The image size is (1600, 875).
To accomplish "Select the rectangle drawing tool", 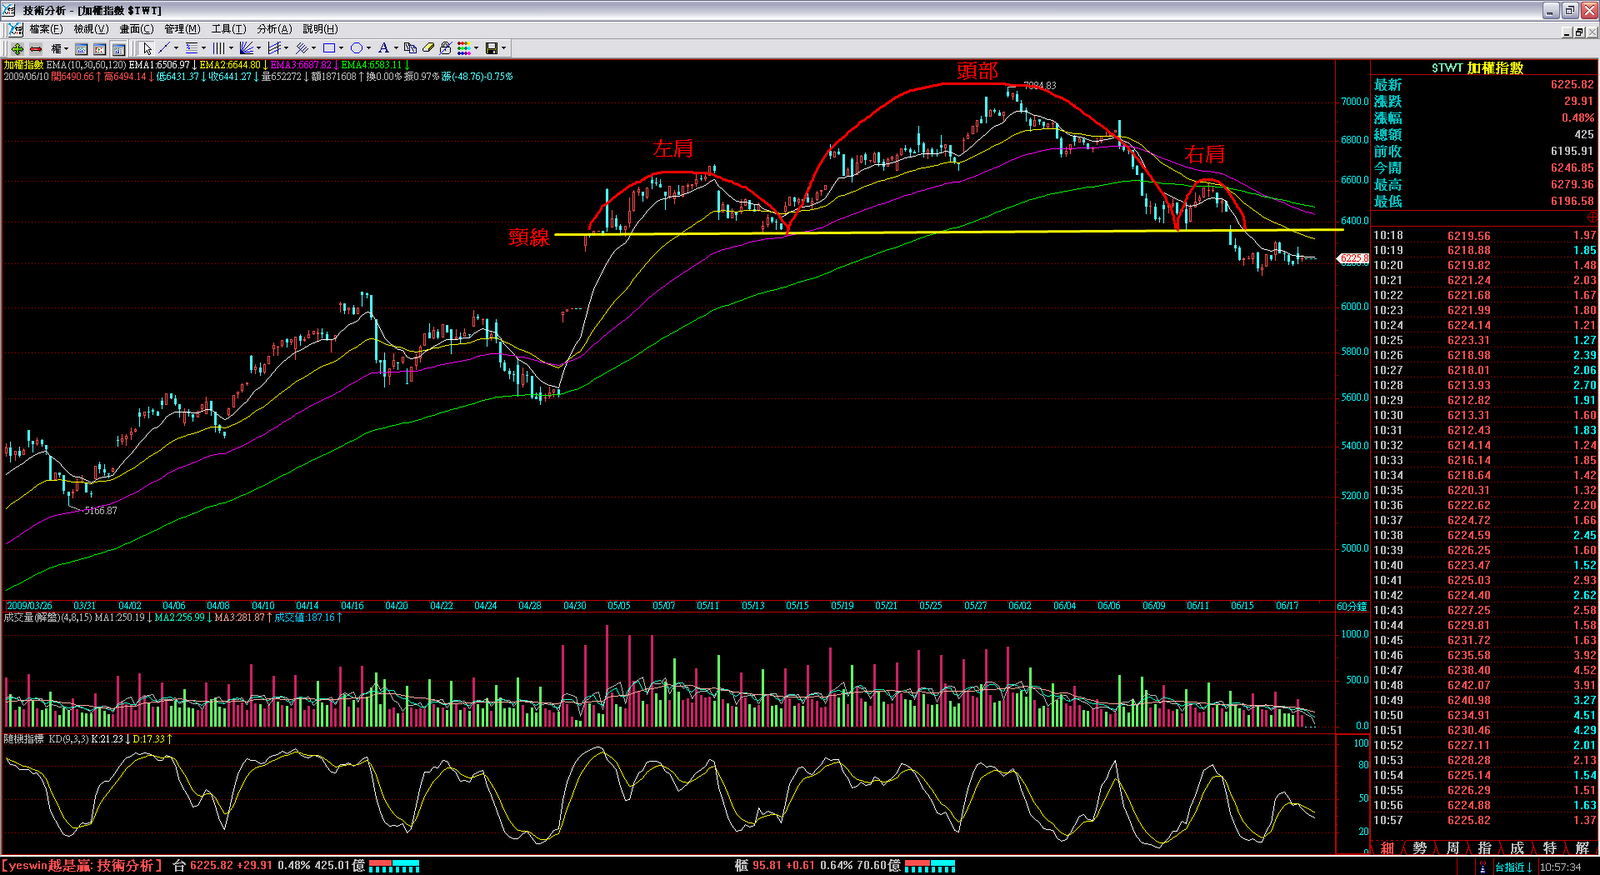I will pos(329,48).
